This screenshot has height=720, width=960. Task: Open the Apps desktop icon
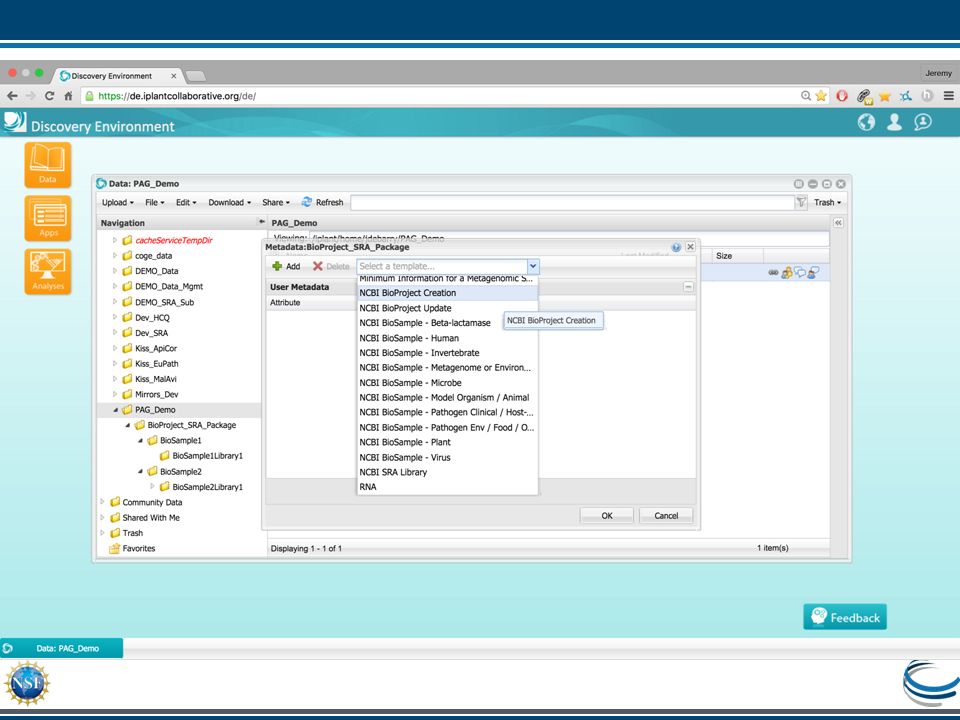48,218
